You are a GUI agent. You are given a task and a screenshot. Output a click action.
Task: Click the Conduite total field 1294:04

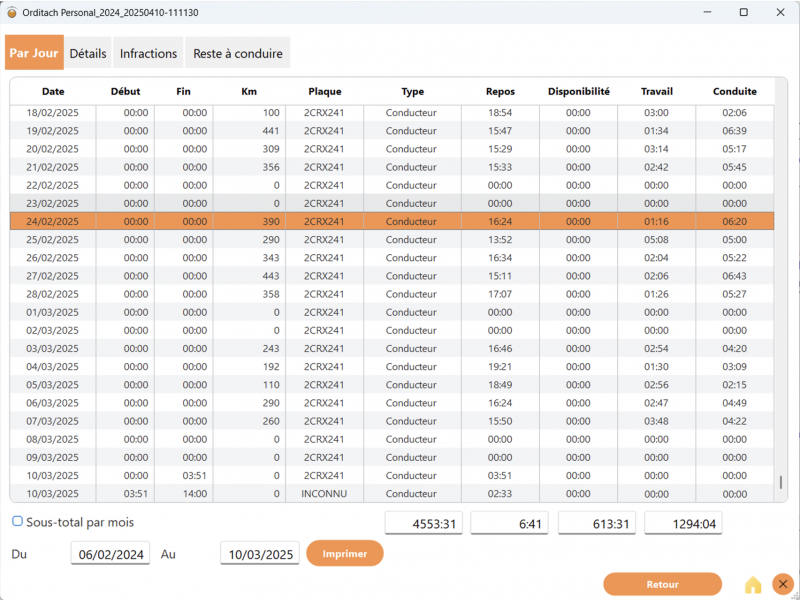click(x=683, y=523)
